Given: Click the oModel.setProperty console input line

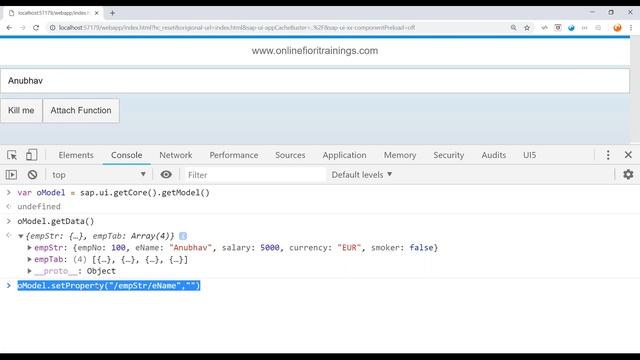Looking at the screenshot, I should [109, 285].
